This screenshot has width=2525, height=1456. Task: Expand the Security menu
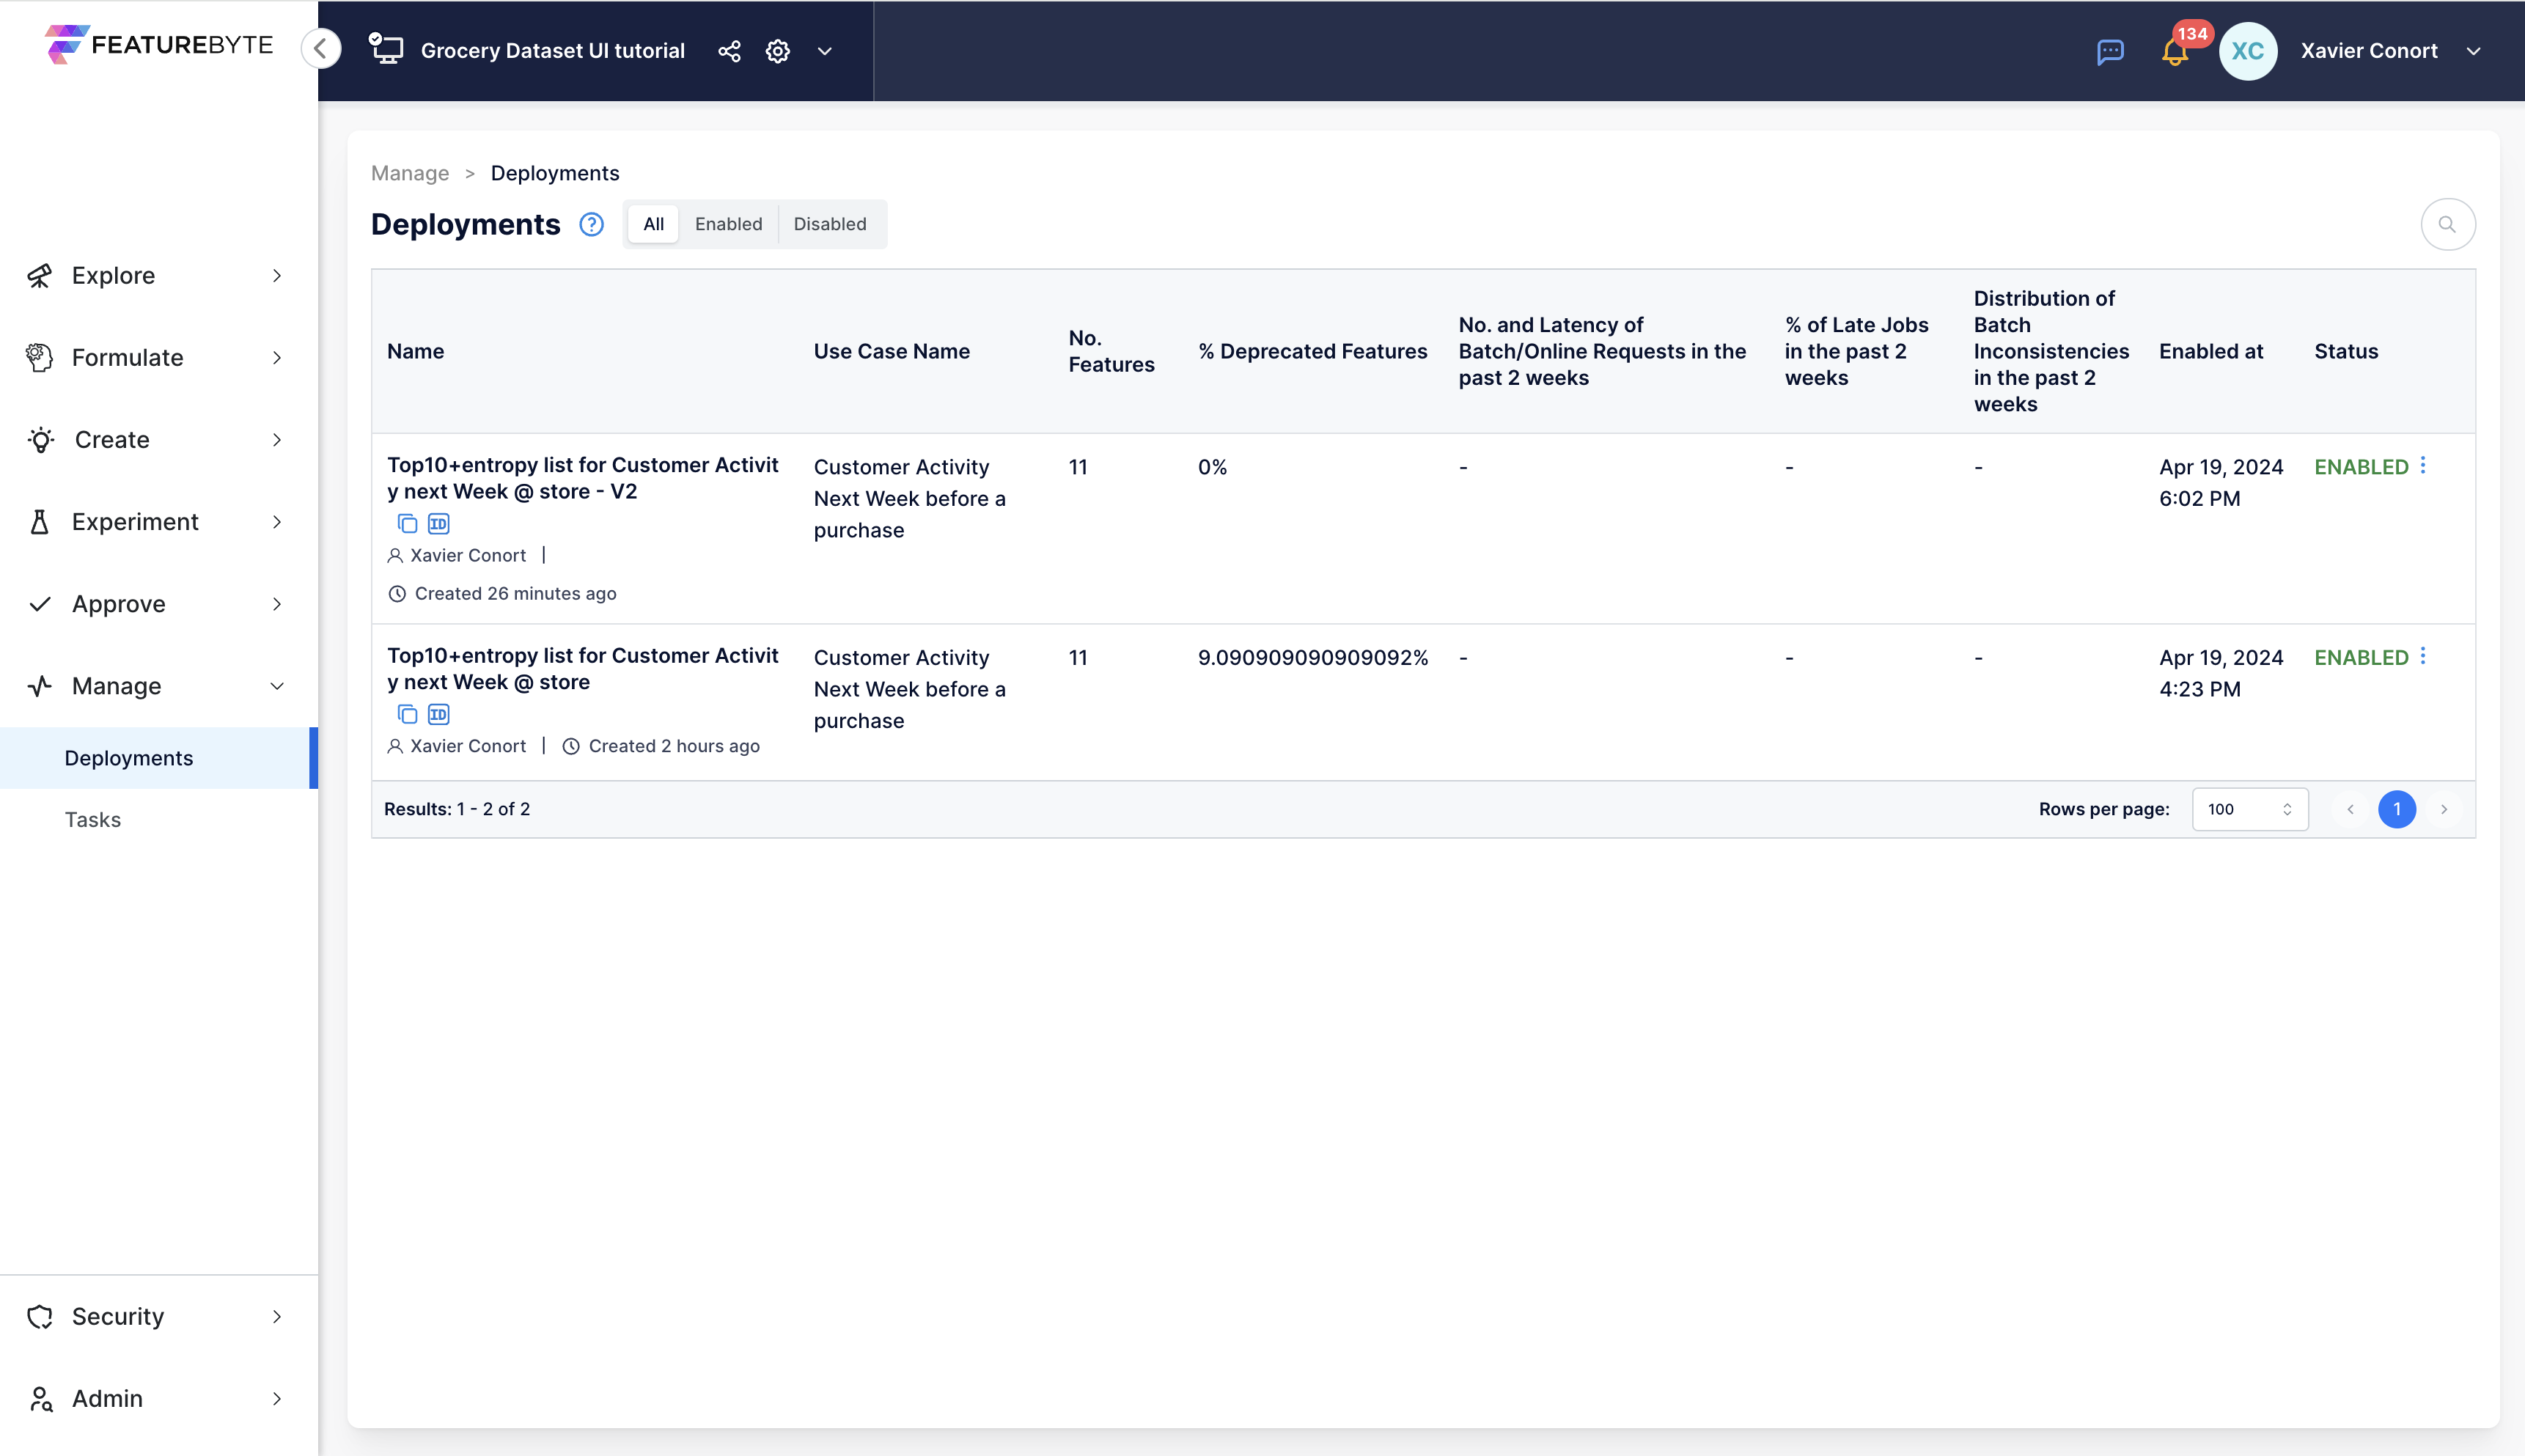pos(158,1316)
